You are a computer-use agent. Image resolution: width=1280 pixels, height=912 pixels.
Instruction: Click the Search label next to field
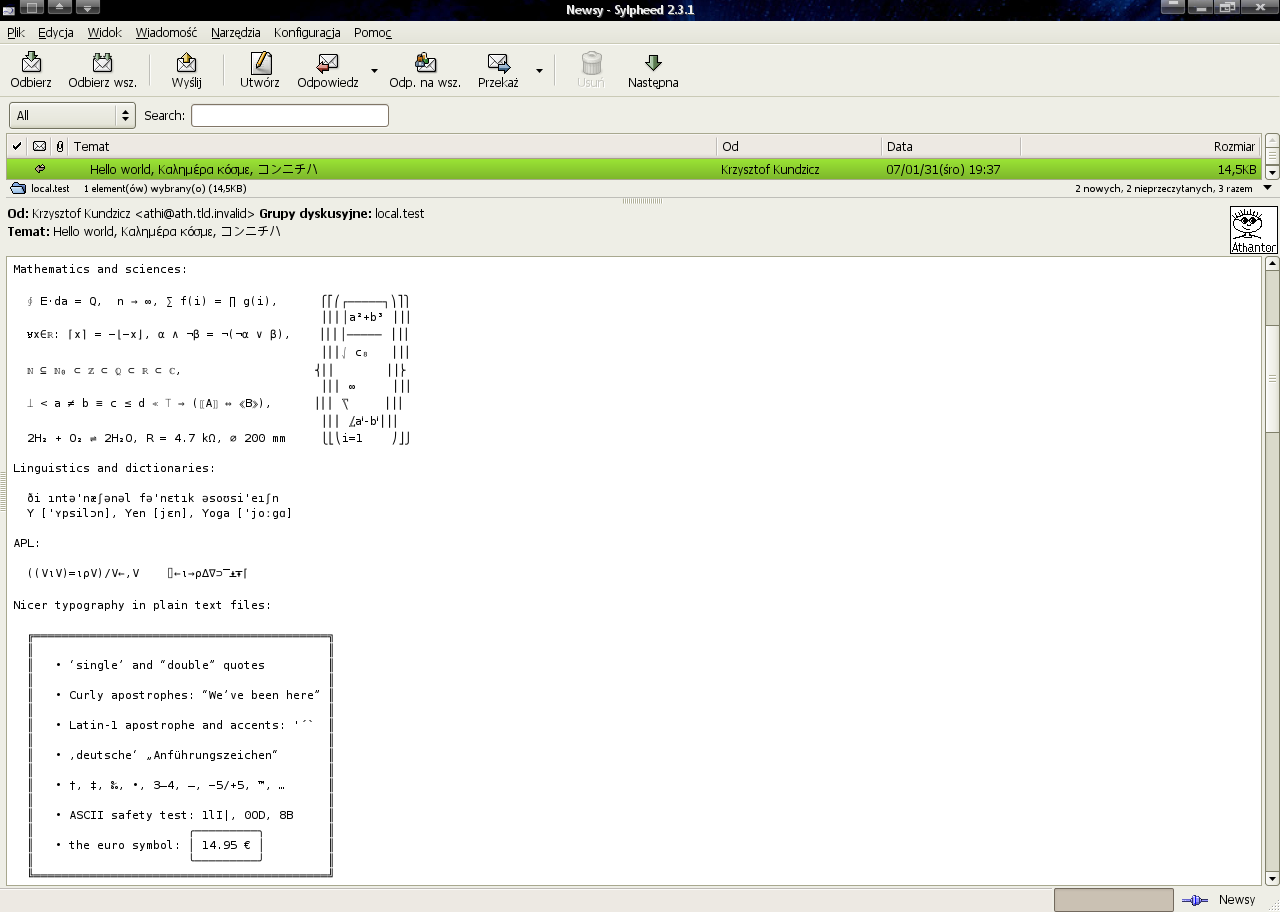[x=164, y=116]
